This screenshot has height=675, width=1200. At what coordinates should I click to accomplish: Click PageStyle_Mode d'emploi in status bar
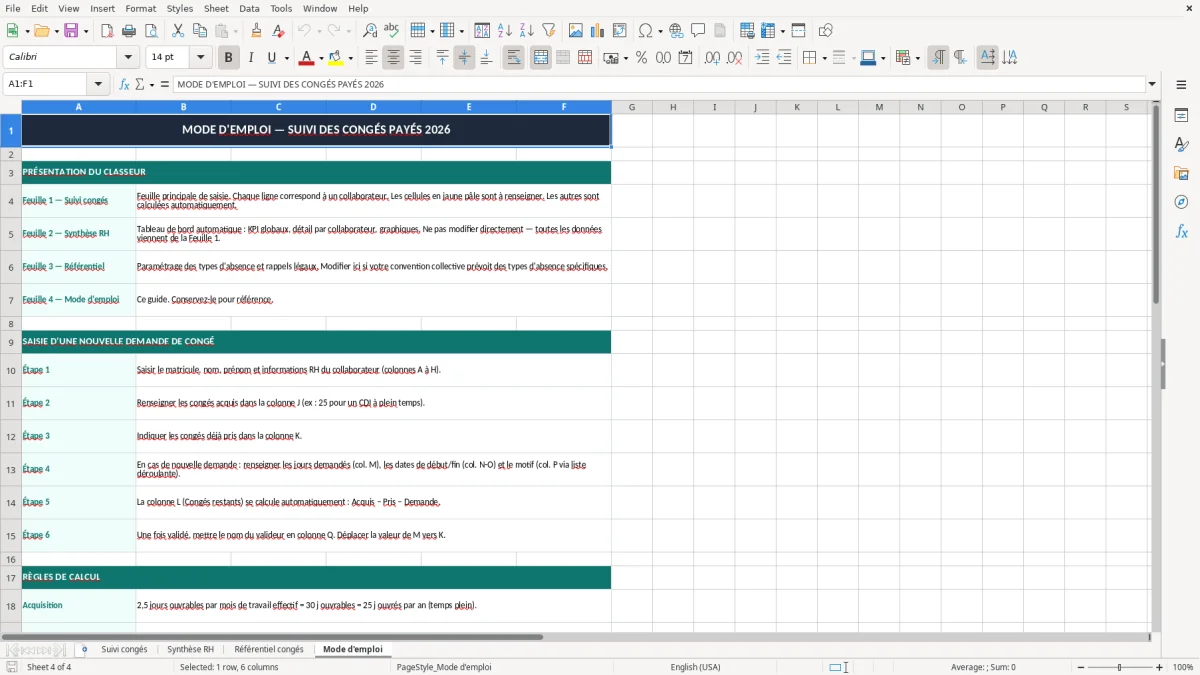pos(444,667)
